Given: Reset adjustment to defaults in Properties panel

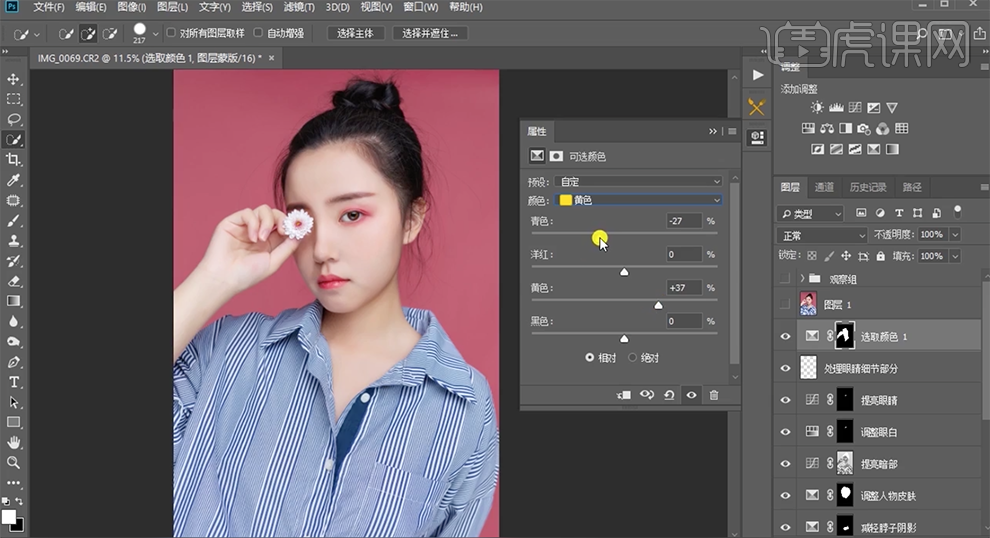Looking at the screenshot, I should point(669,395).
